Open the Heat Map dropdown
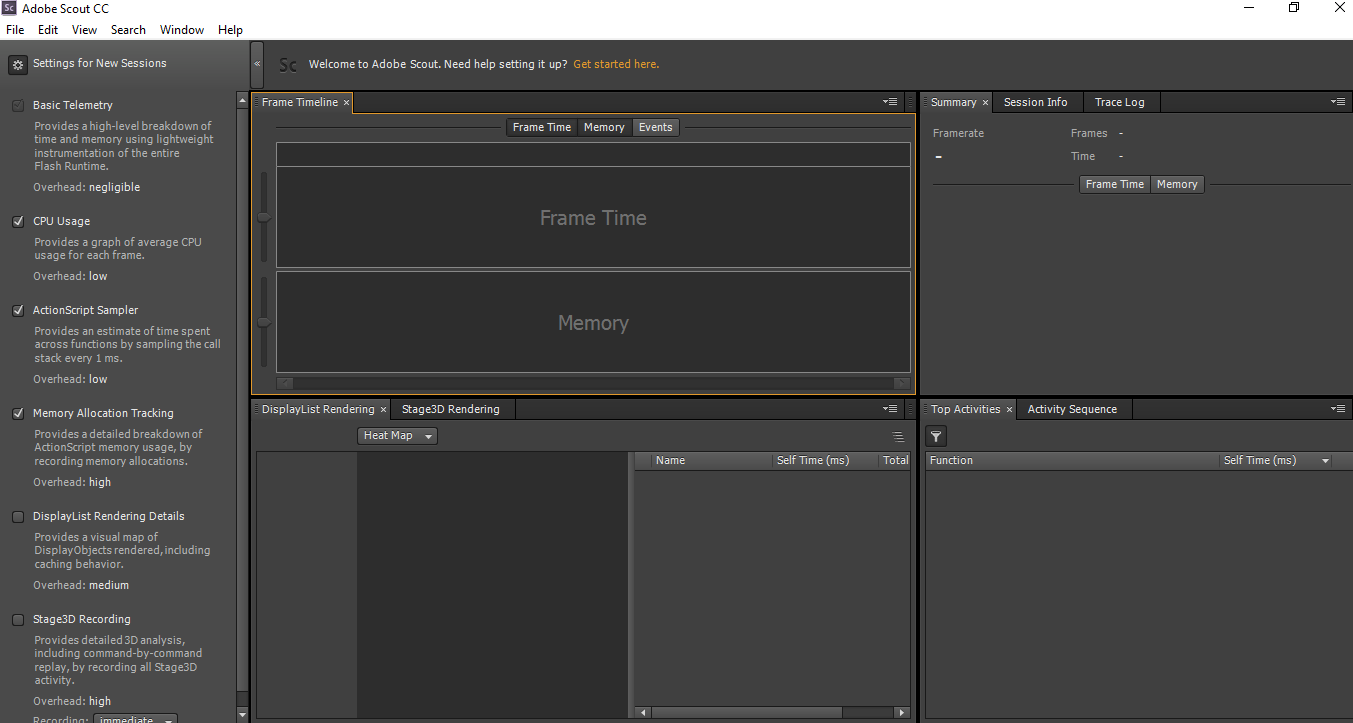The width and height of the screenshot is (1353, 723). coord(397,436)
